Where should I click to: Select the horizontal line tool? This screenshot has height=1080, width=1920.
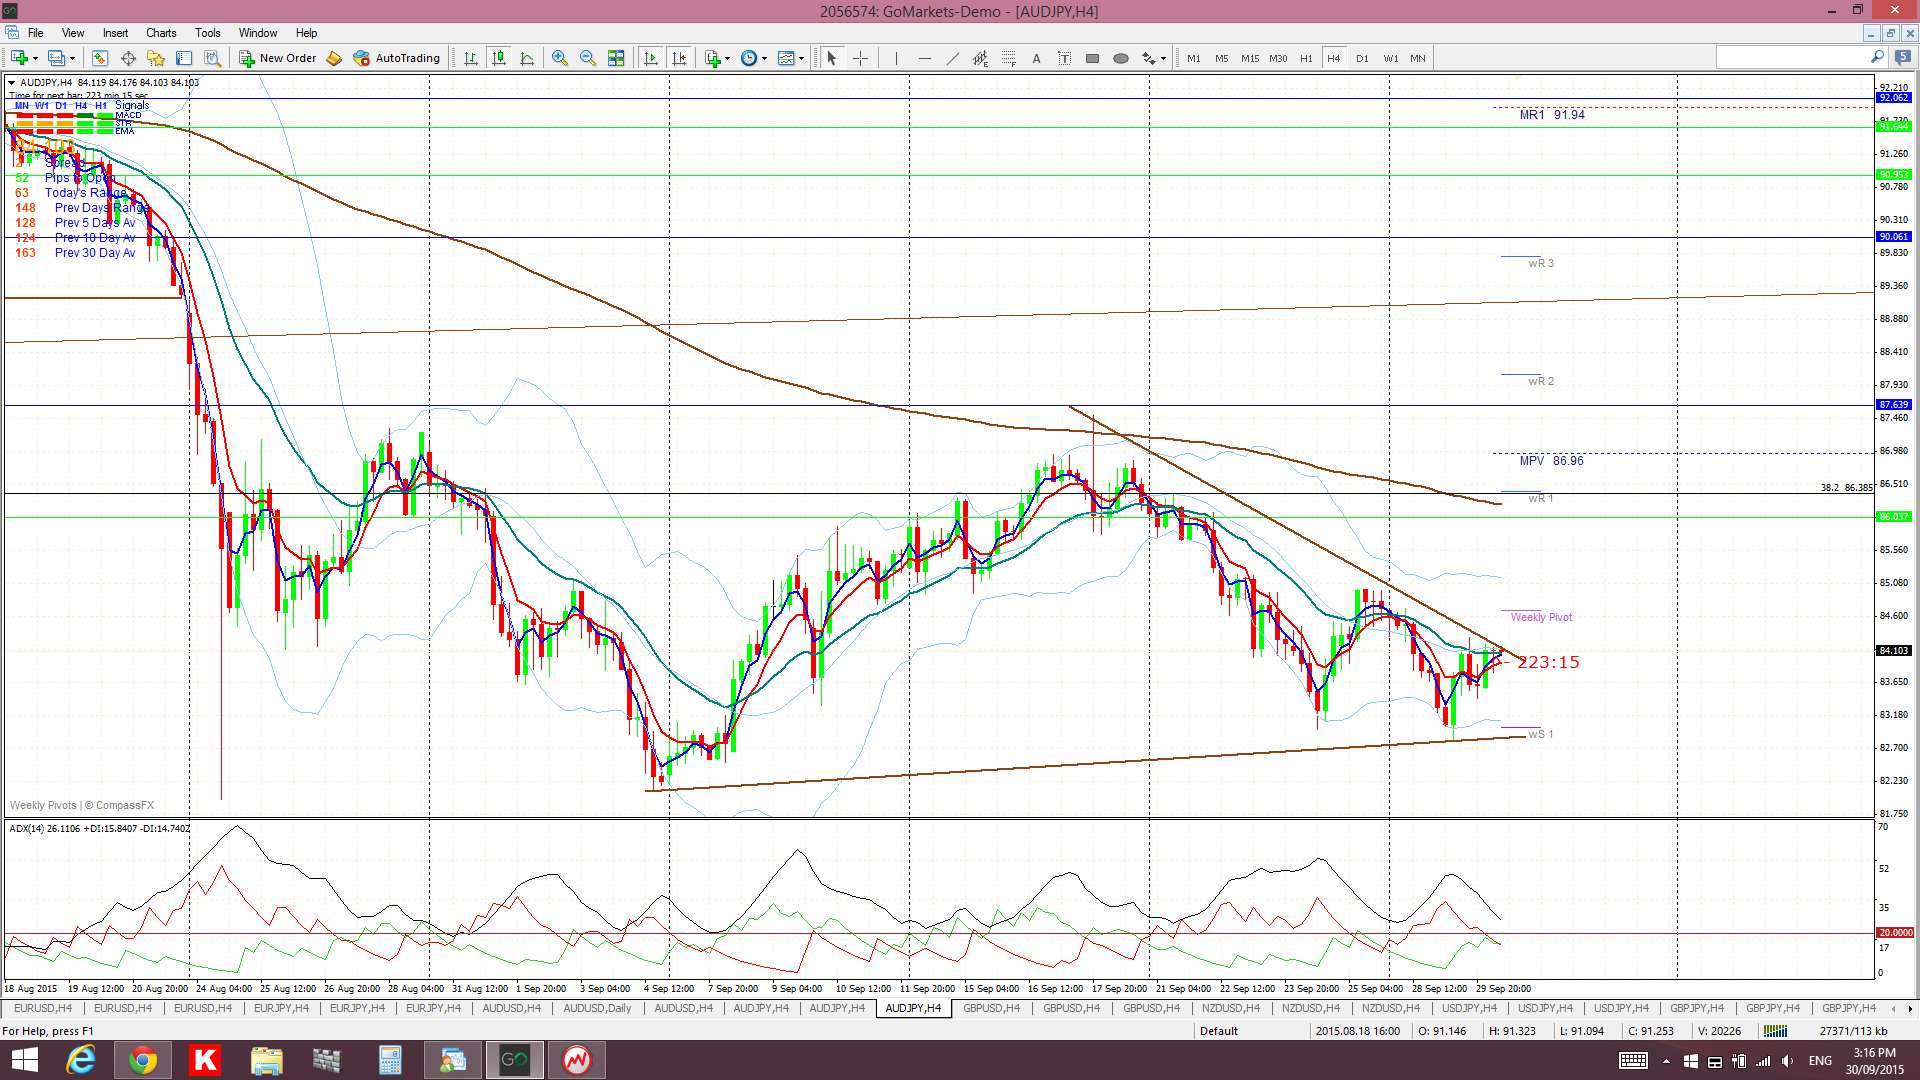(924, 58)
